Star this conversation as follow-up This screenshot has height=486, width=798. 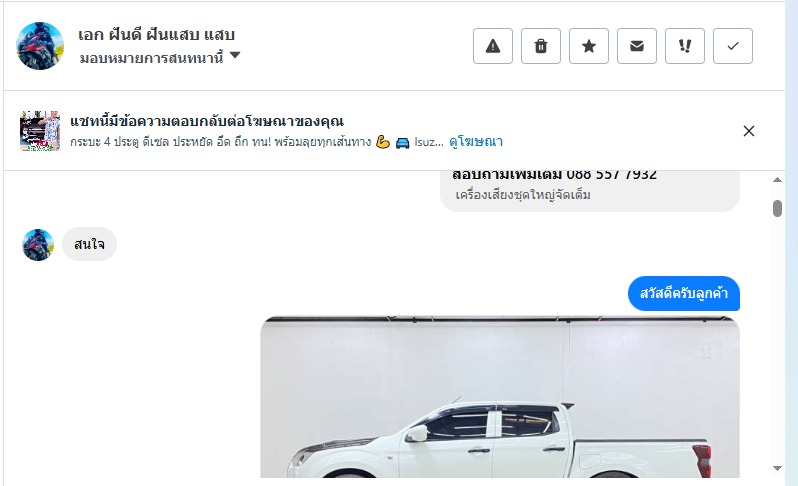[589, 46]
